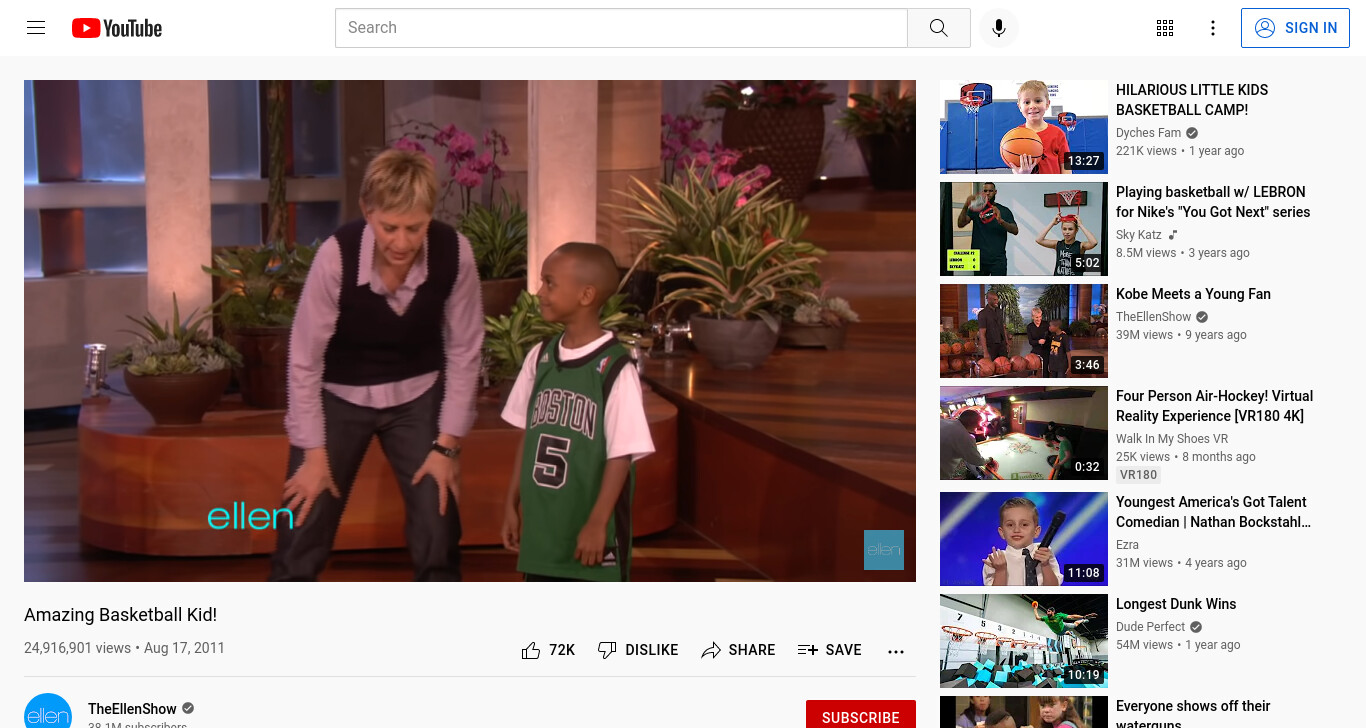Screen dimensions: 1366x728
Task: Open the Dyches Fam channel name
Action: [1148, 133]
